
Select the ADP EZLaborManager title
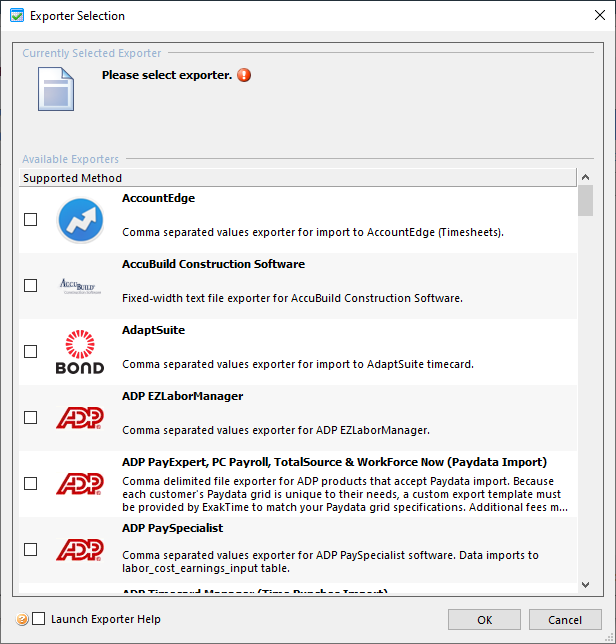(183, 396)
